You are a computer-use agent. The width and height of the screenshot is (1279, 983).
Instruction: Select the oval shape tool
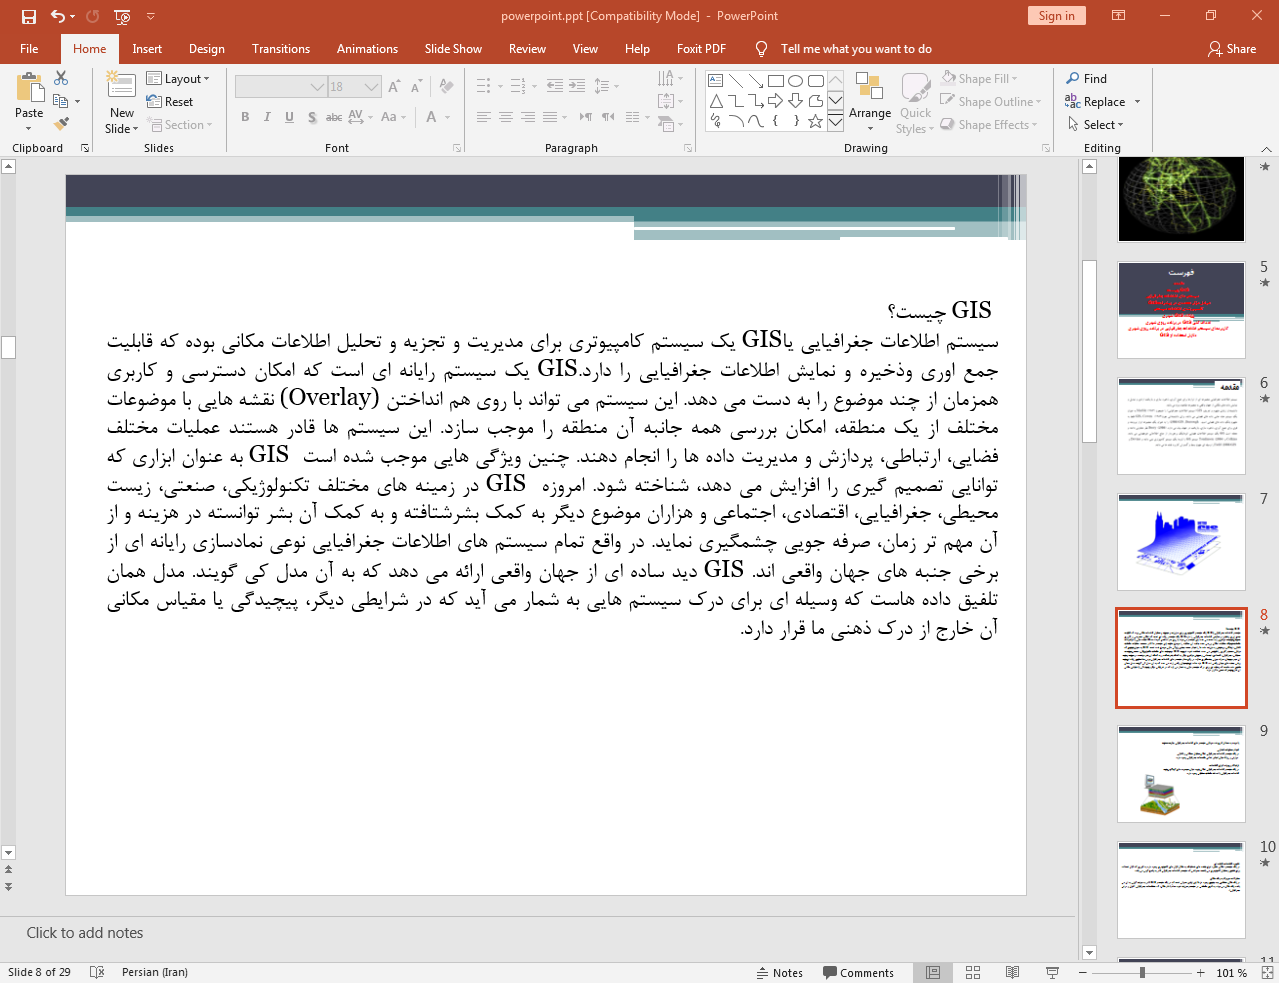pos(795,81)
